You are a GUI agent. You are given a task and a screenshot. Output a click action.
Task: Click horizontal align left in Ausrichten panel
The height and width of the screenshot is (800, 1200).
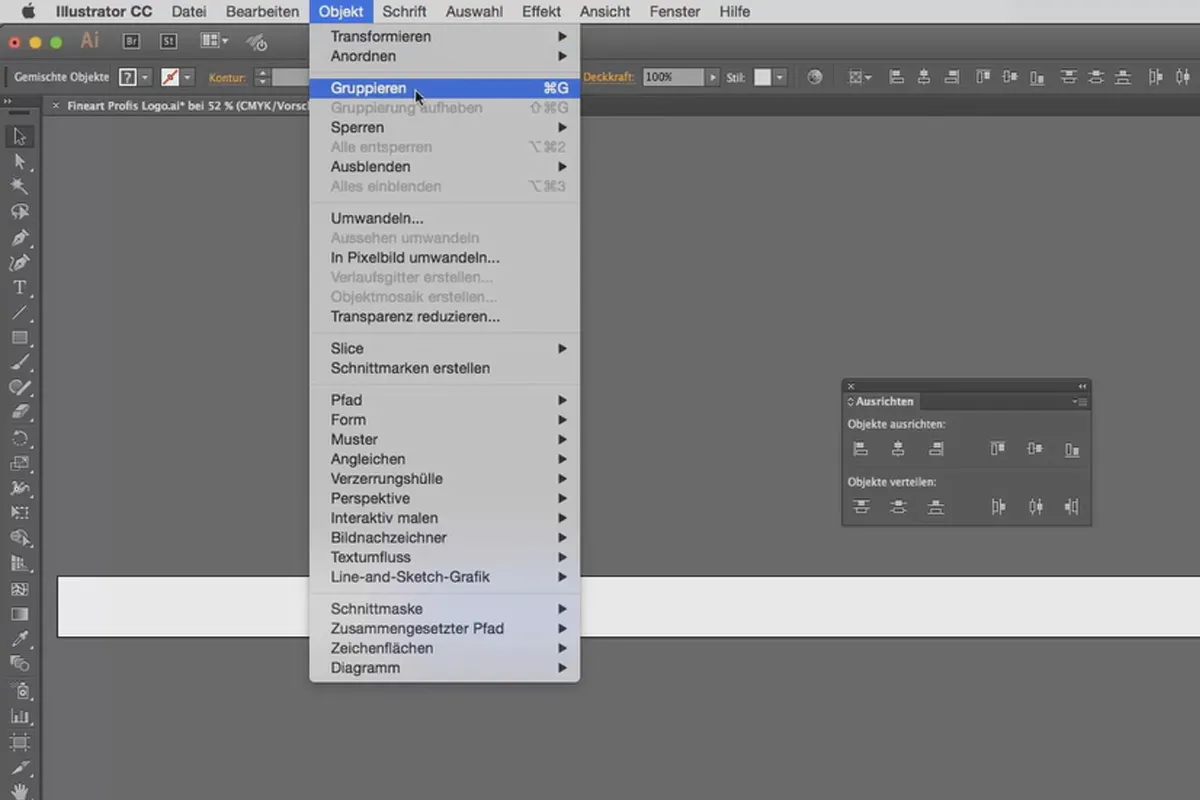(x=861, y=449)
